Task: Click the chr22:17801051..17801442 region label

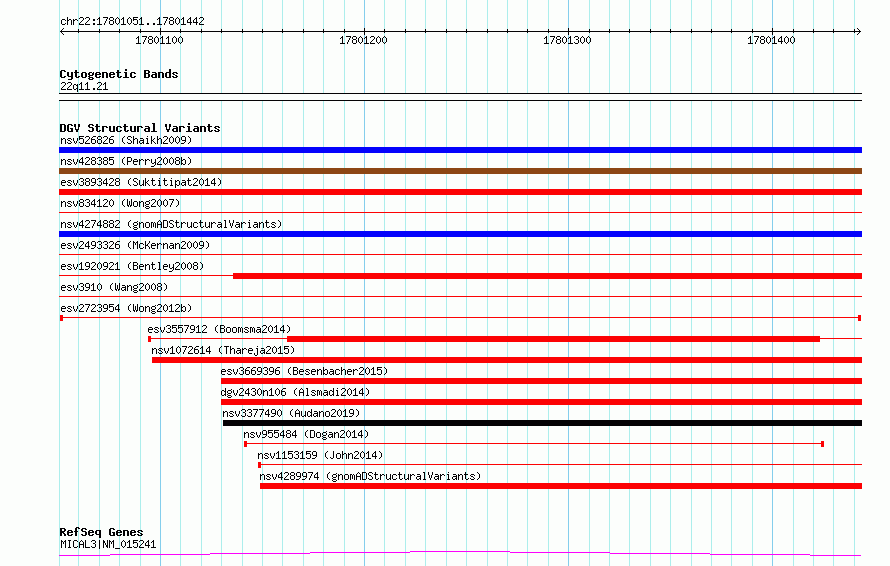Action: (x=132, y=22)
